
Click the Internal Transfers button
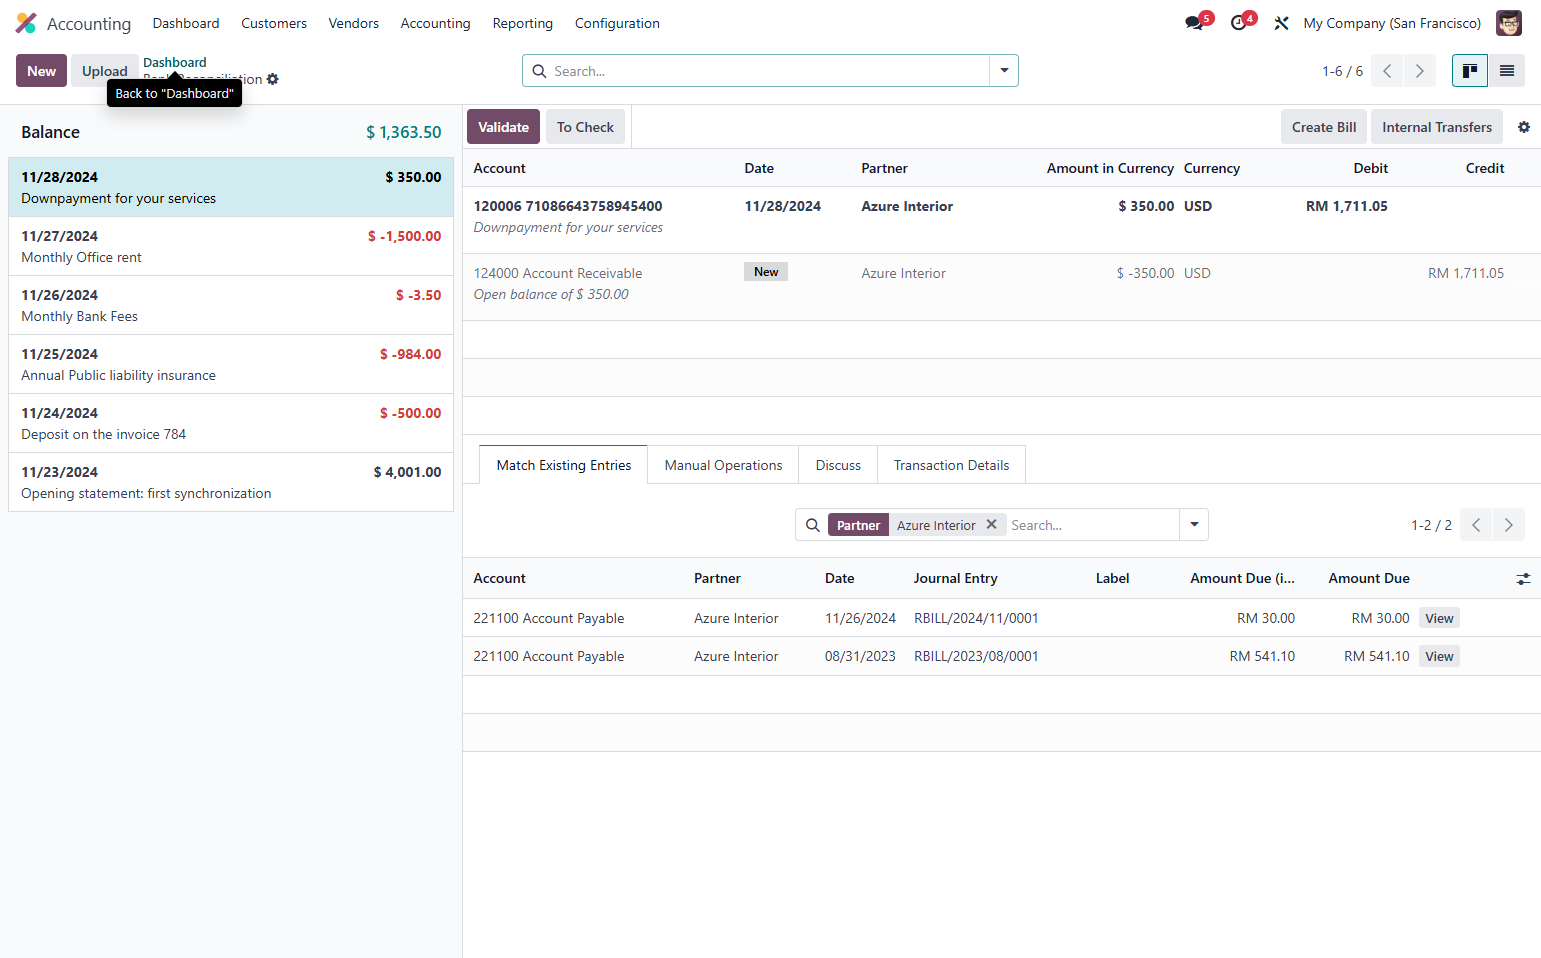pos(1437,127)
